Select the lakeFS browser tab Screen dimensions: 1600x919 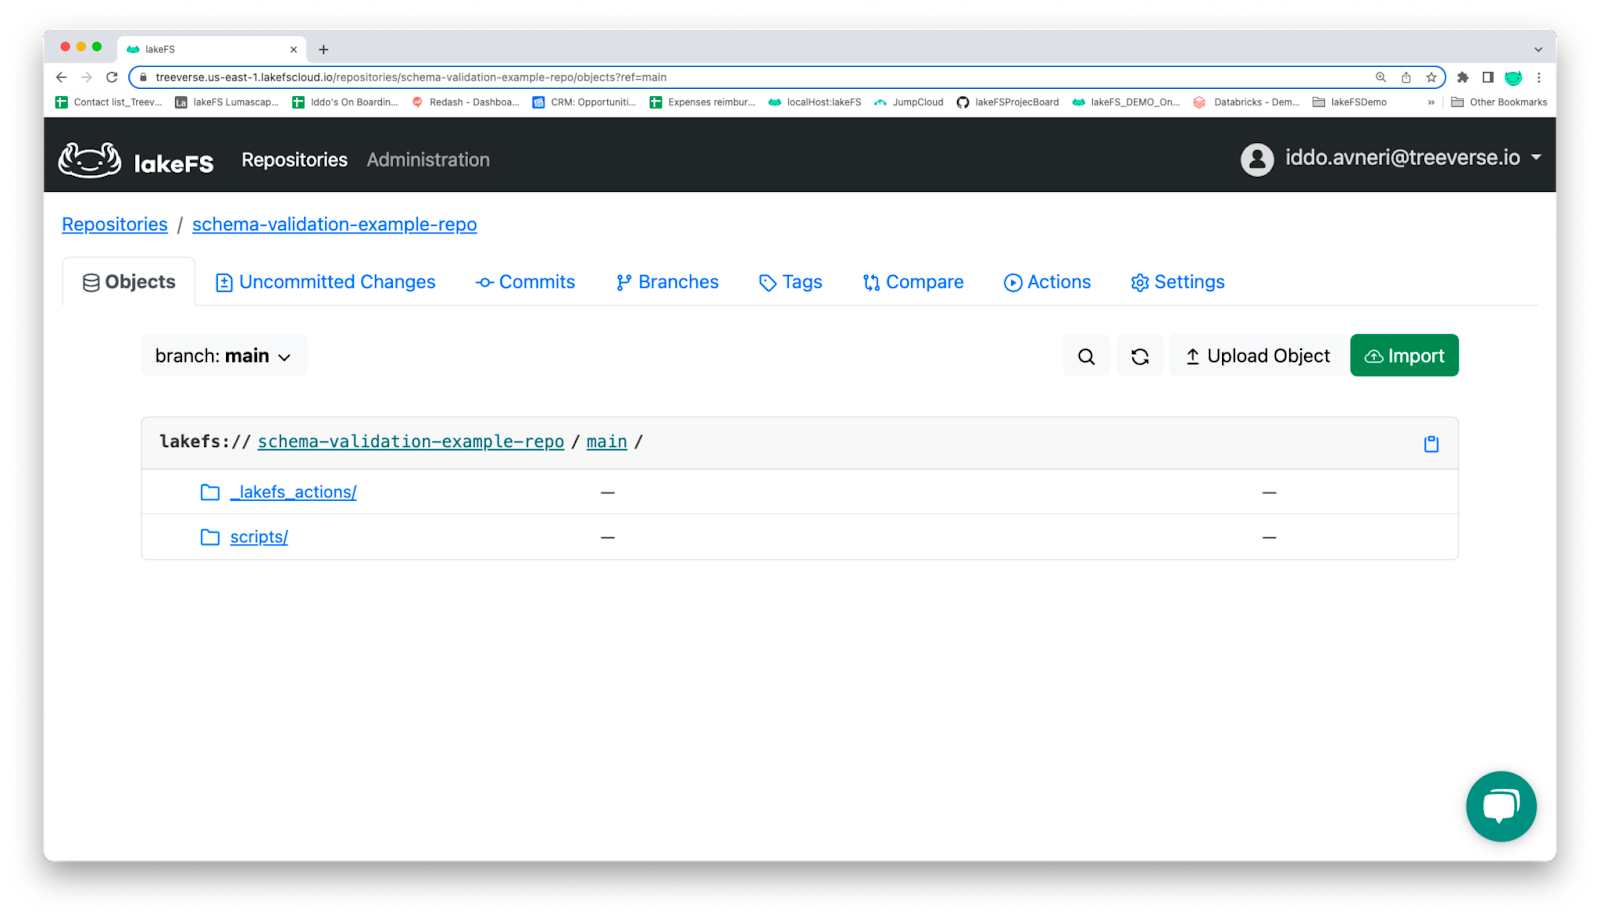pyautogui.click(x=212, y=49)
